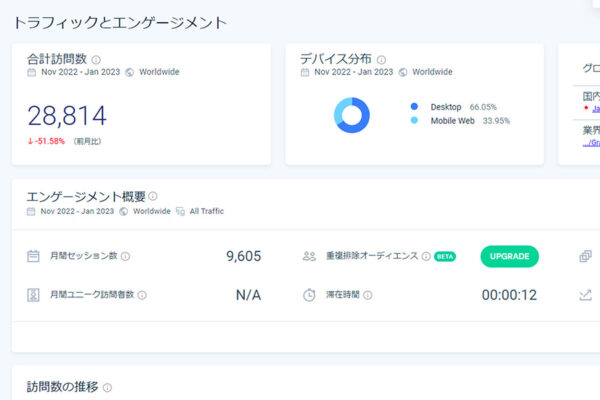Screen dimensions: 600x400
Task: Click calendar icon under エンゲージメント概要 heading
Action: (31, 211)
